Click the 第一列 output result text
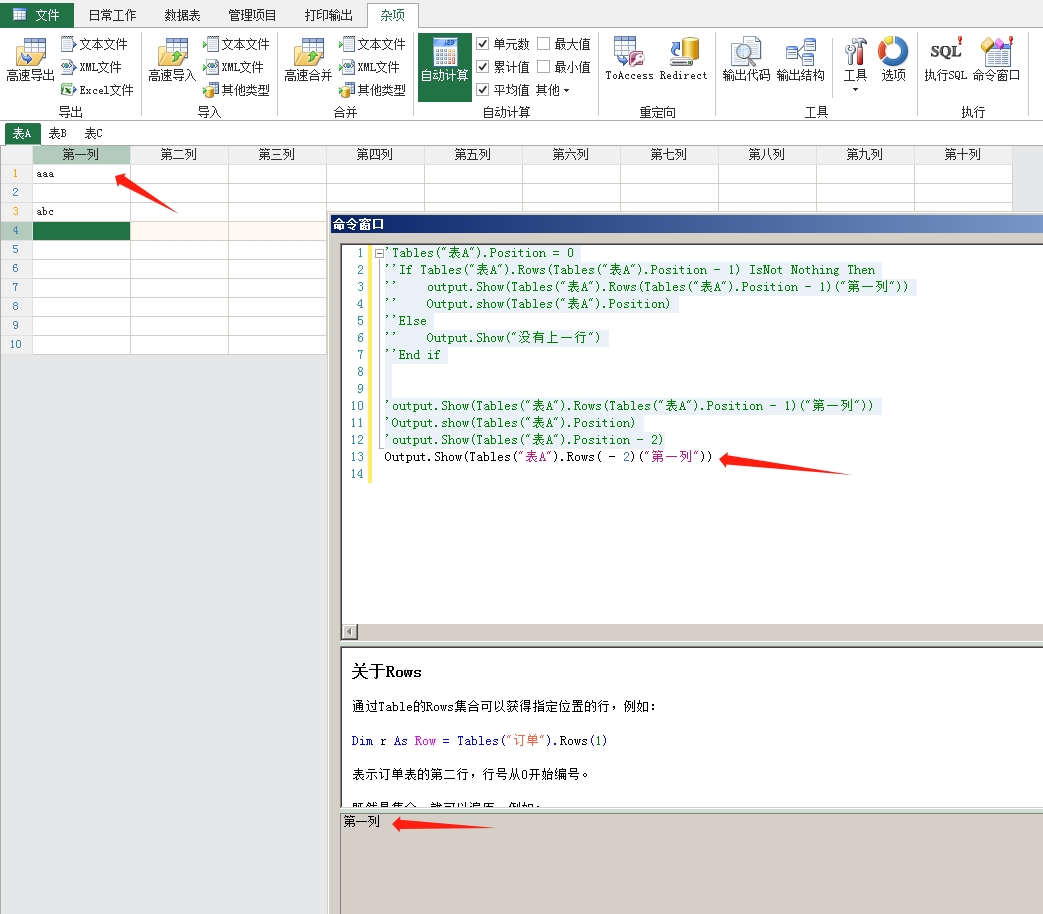This screenshot has height=914, width=1043. [362, 822]
